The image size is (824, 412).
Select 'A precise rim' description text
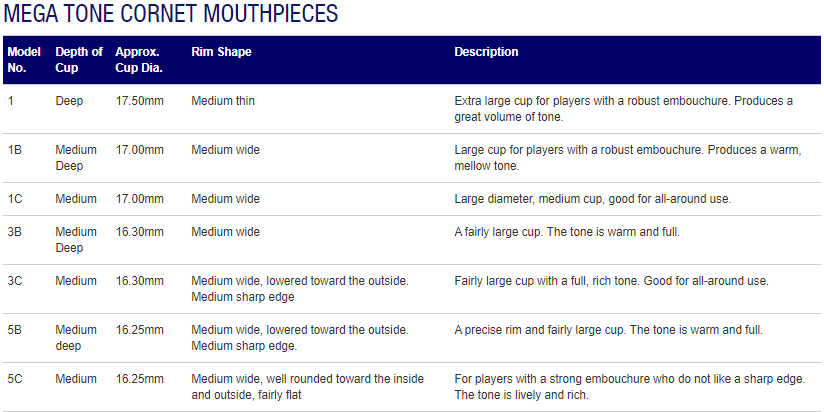(x=608, y=330)
